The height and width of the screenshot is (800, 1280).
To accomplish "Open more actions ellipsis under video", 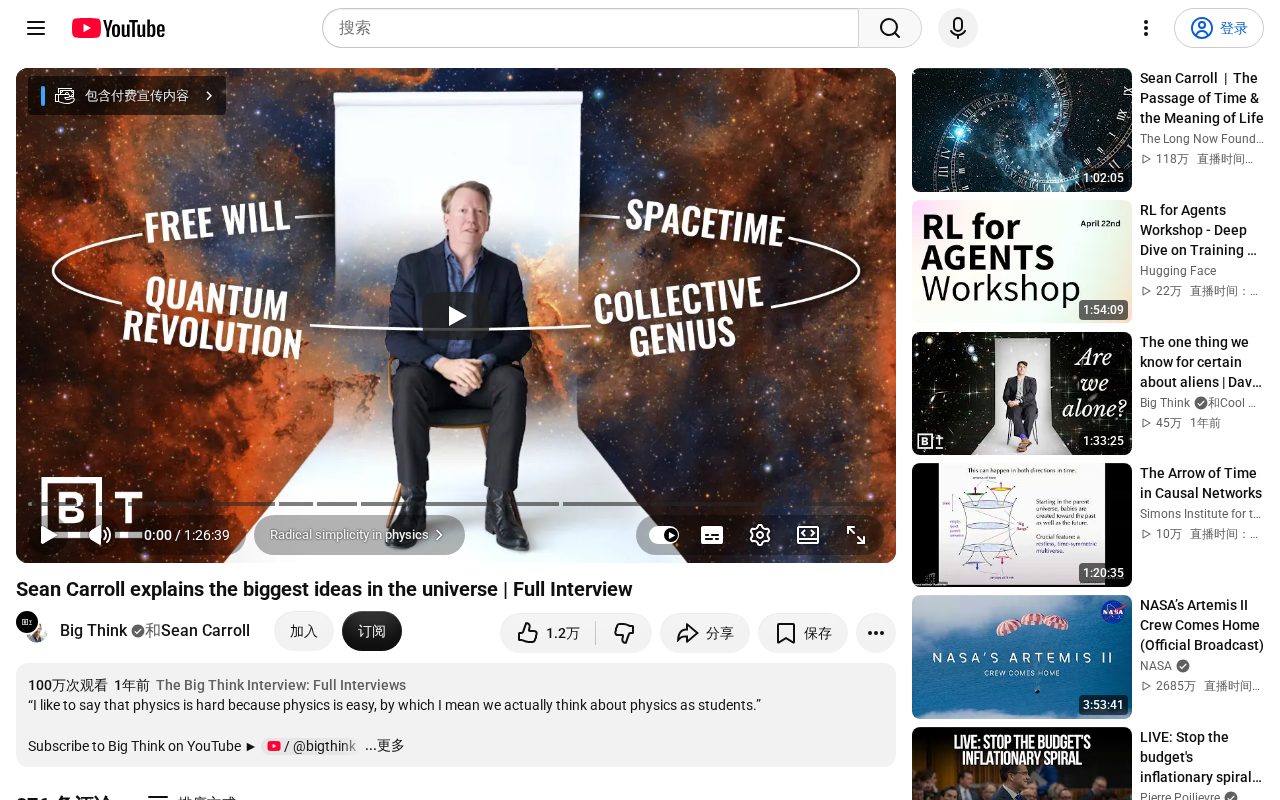I will [876, 633].
